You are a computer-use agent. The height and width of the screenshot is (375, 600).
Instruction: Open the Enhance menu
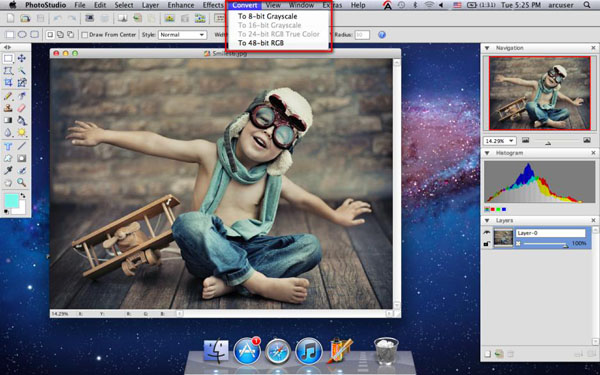[181, 5]
